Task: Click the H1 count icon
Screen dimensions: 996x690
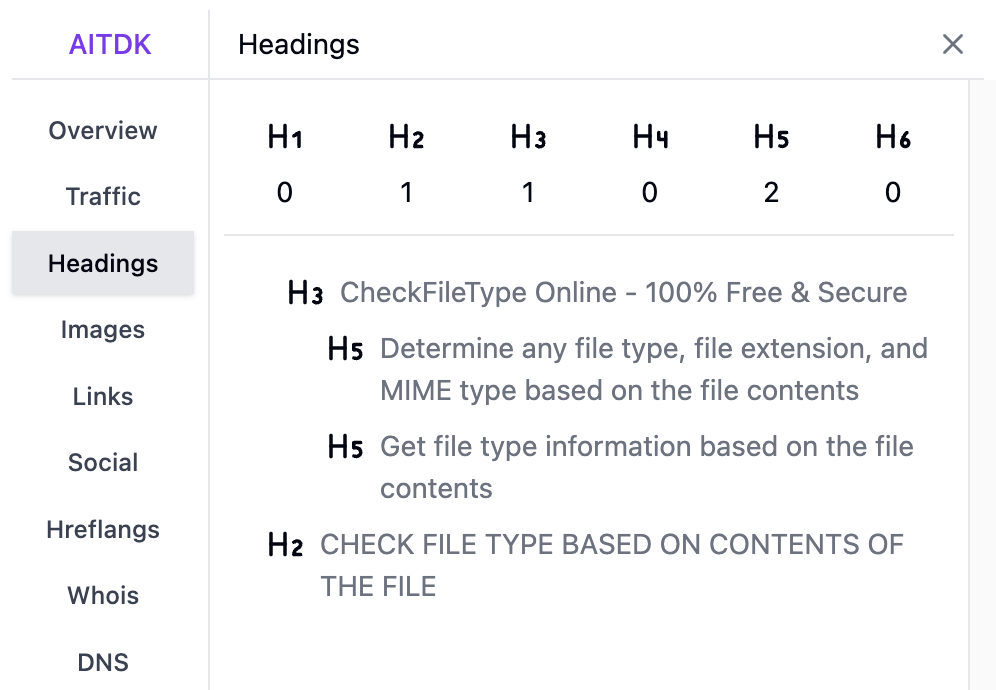Action: [285, 138]
